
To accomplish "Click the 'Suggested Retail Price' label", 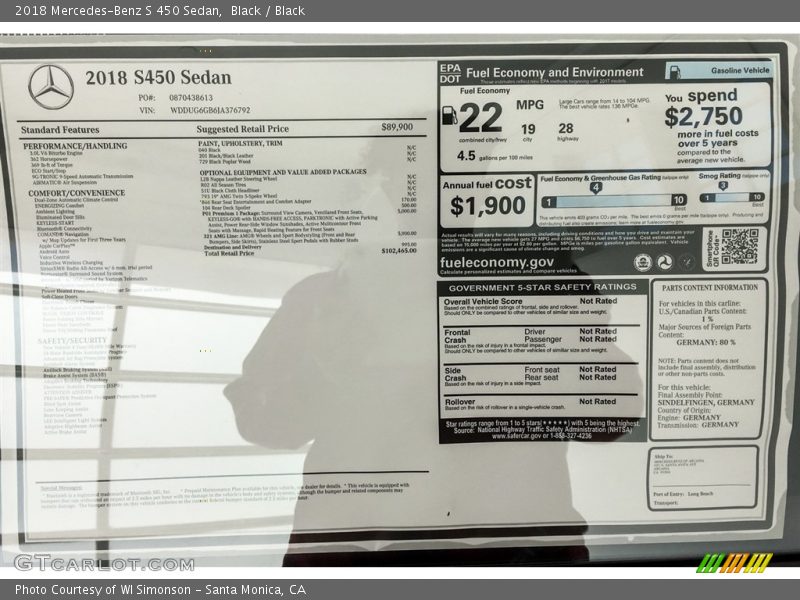I will point(242,129).
